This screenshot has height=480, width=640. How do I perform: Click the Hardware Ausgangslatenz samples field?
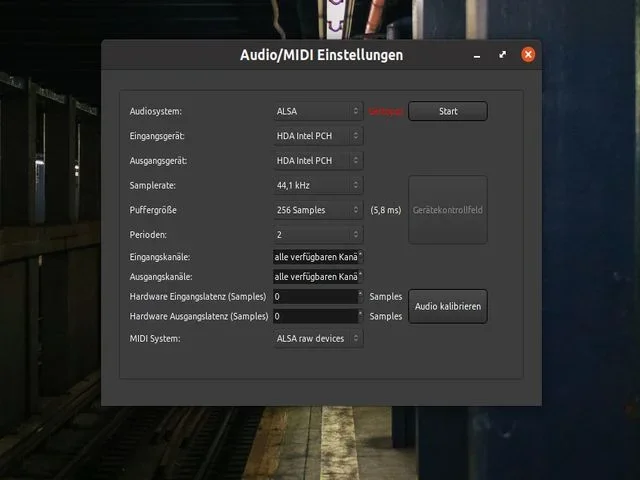pos(316,316)
